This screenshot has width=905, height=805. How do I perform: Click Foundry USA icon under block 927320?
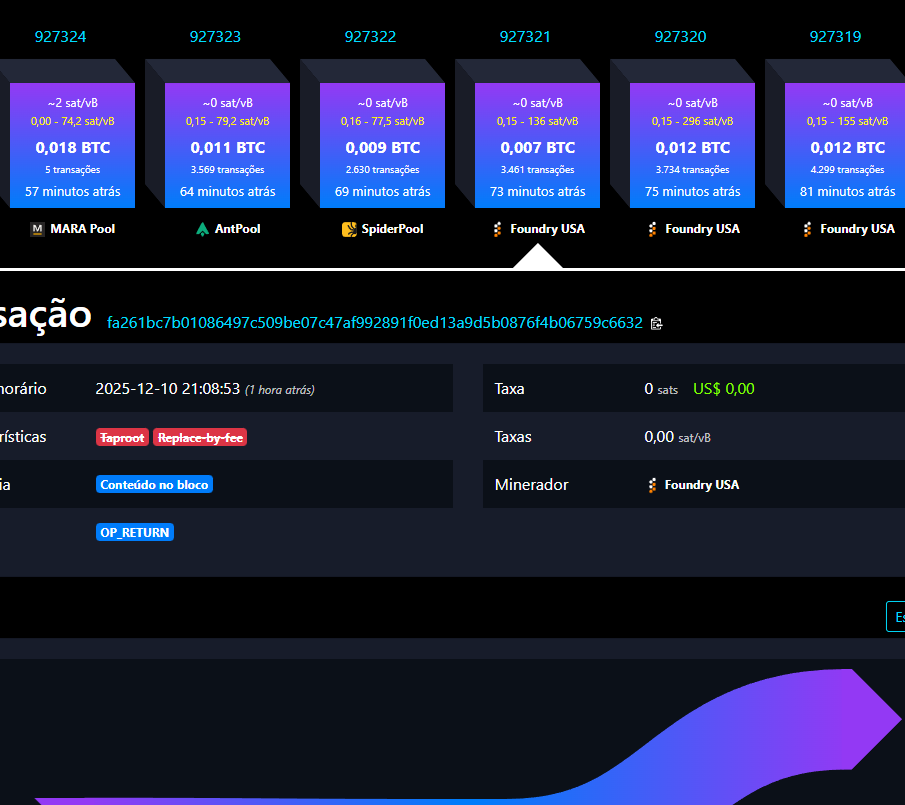click(653, 229)
